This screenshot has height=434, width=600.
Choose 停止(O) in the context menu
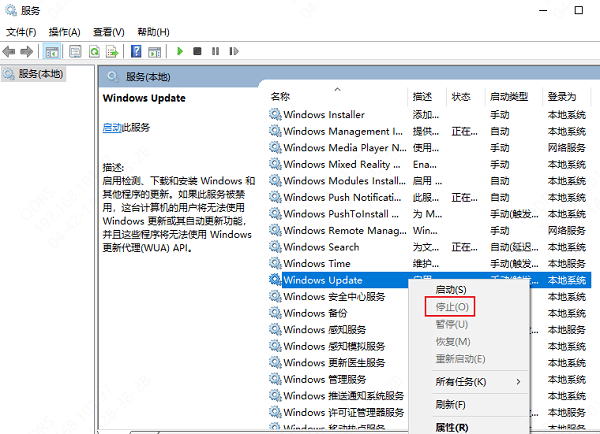tap(453, 306)
